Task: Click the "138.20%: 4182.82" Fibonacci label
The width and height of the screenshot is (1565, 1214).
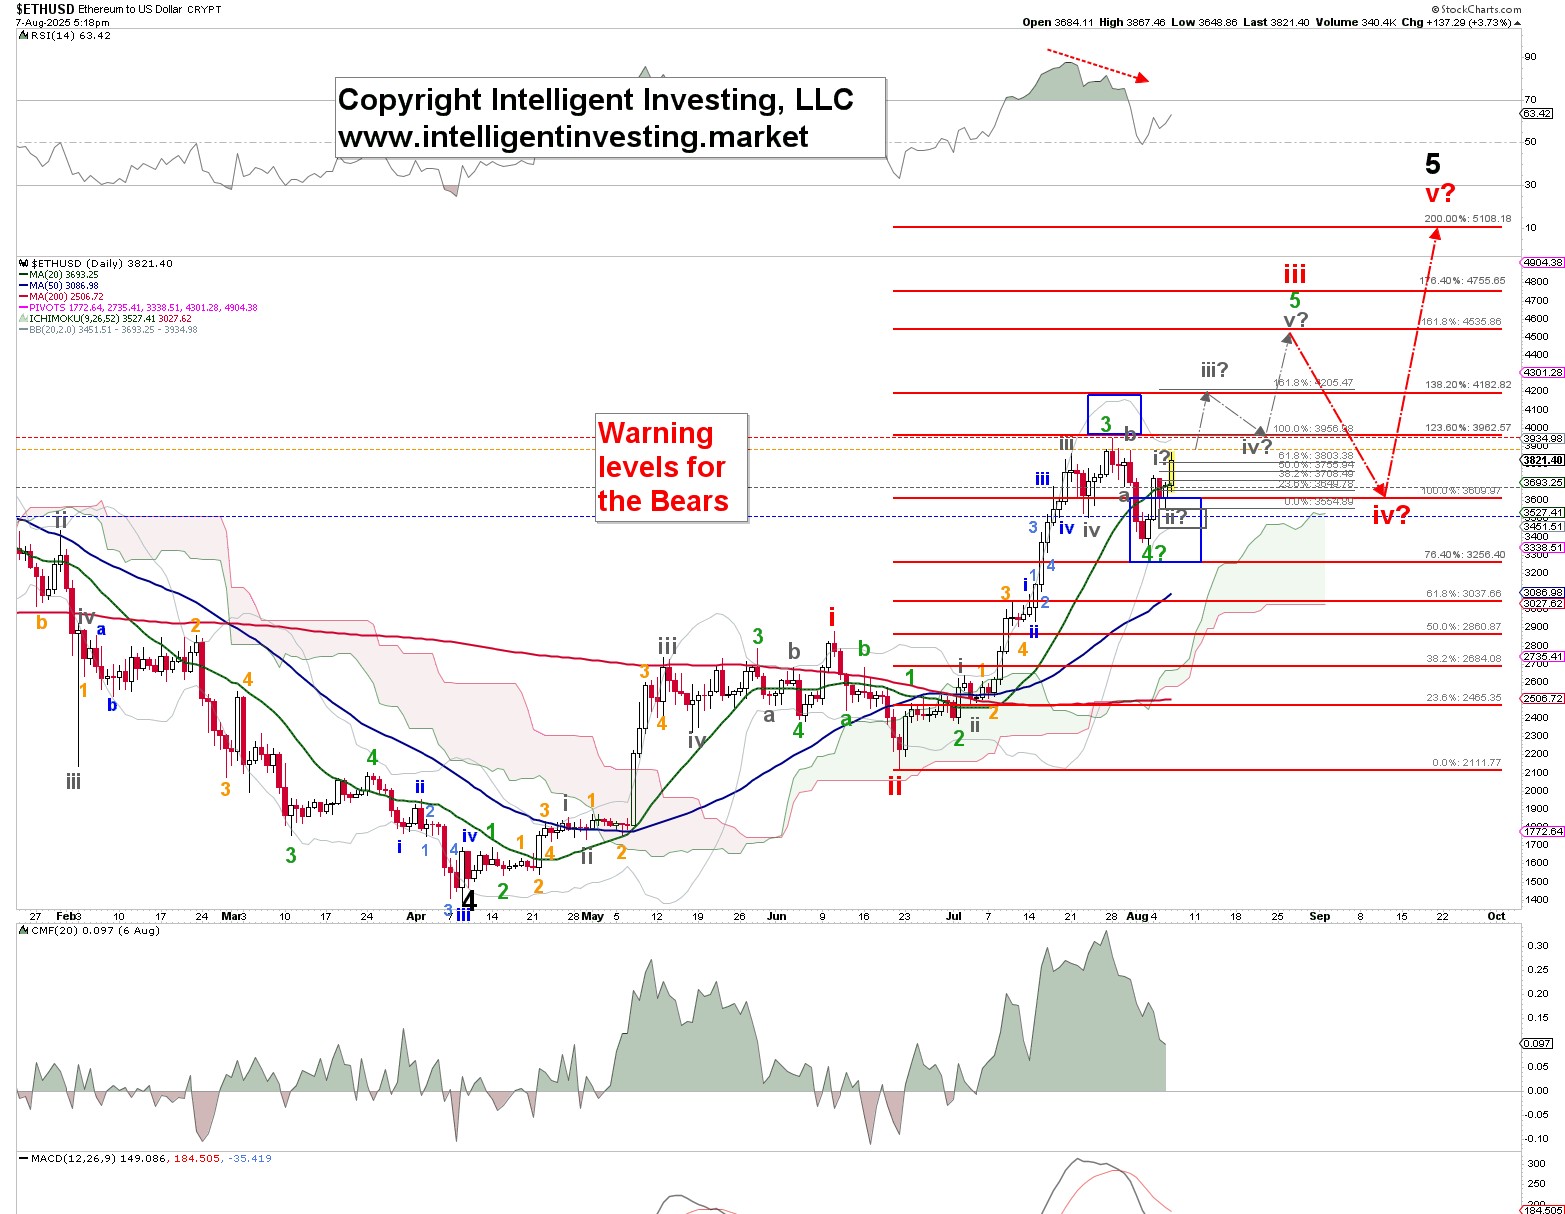Action: pyautogui.click(x=1468, y=385)
